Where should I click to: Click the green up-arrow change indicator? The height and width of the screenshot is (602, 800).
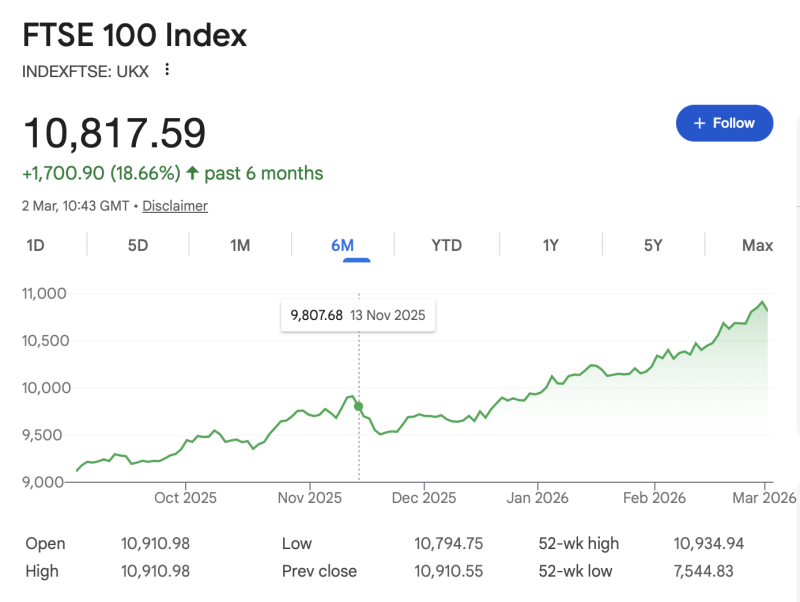192,174
